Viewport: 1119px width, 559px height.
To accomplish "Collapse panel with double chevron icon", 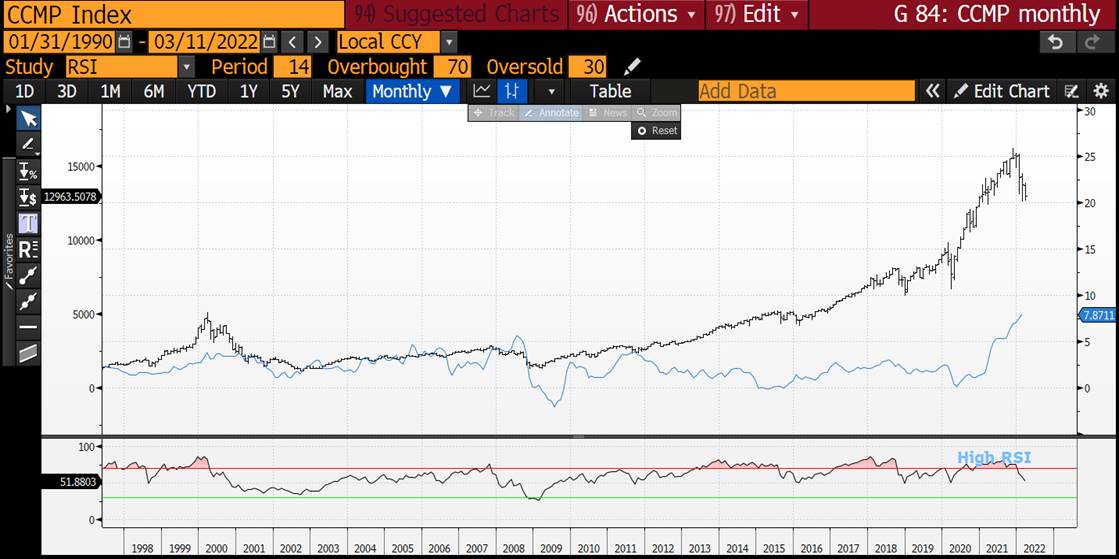I will coord(931,91).
